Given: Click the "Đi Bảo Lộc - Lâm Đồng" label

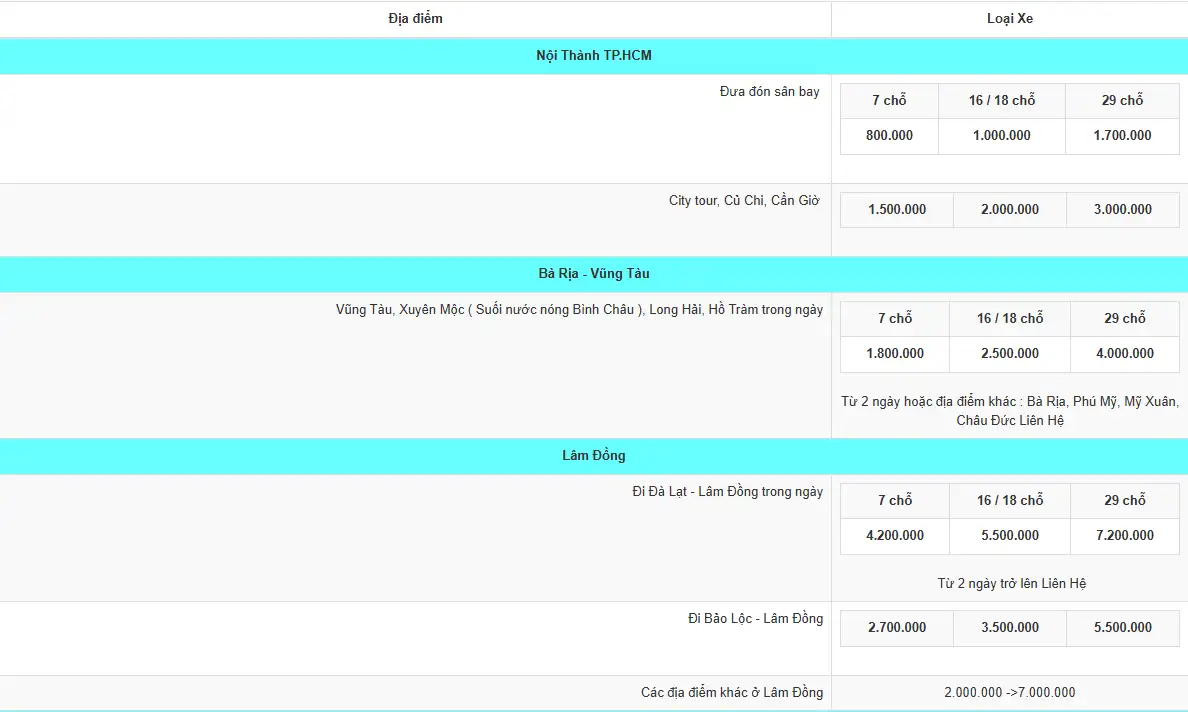Looking at the screenshot, I should [755, 619].
